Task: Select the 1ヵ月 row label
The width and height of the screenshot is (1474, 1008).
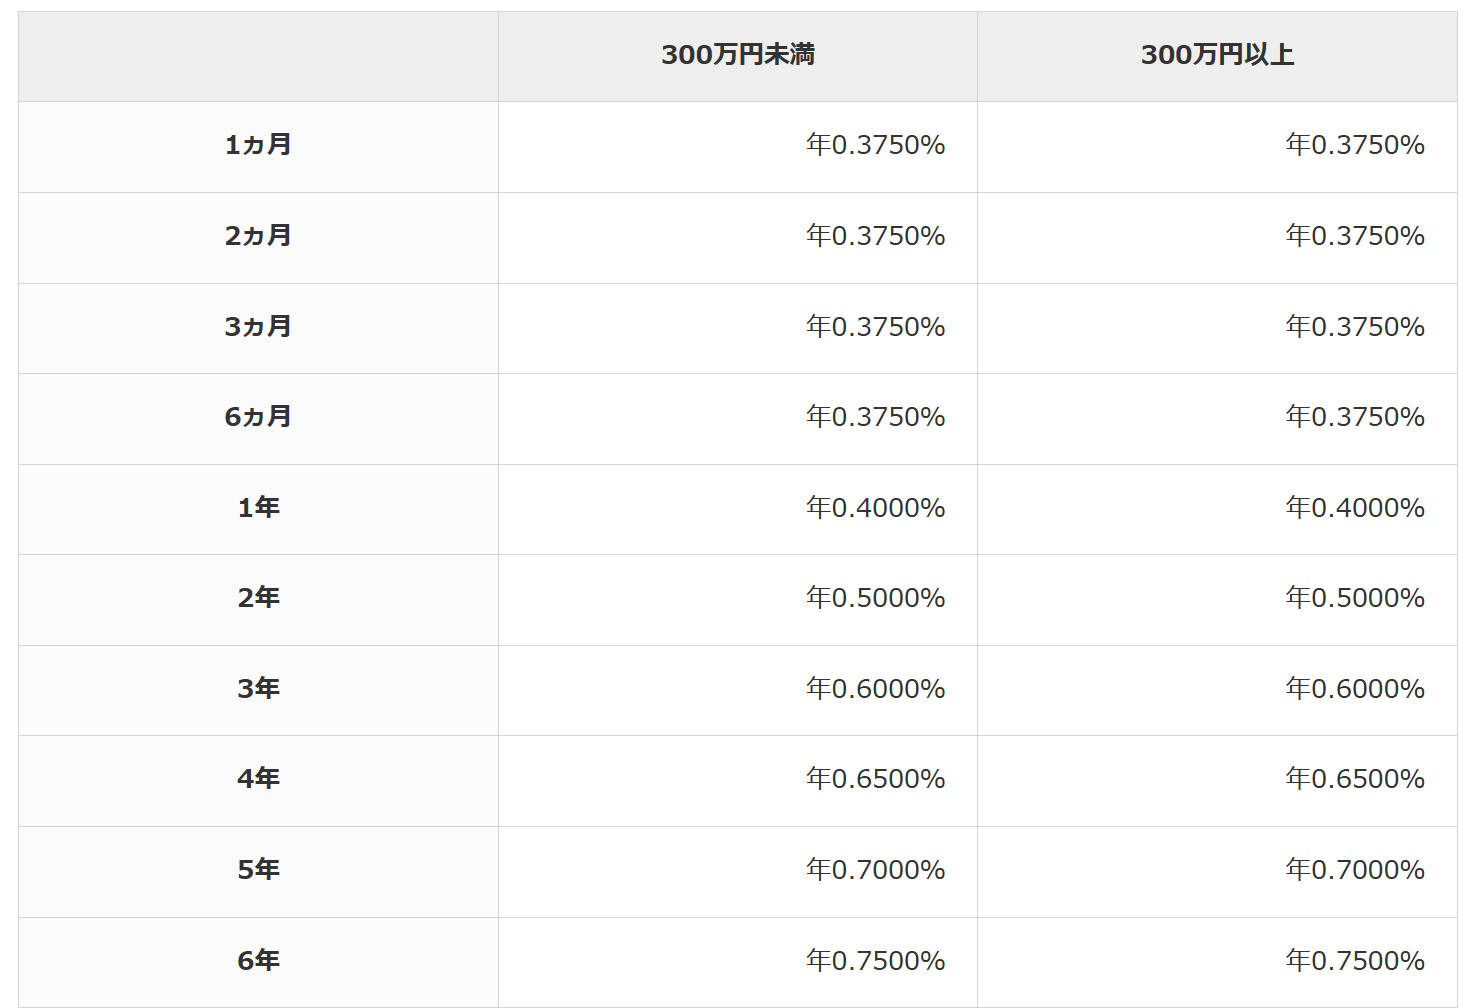Action: pos(258,145)
